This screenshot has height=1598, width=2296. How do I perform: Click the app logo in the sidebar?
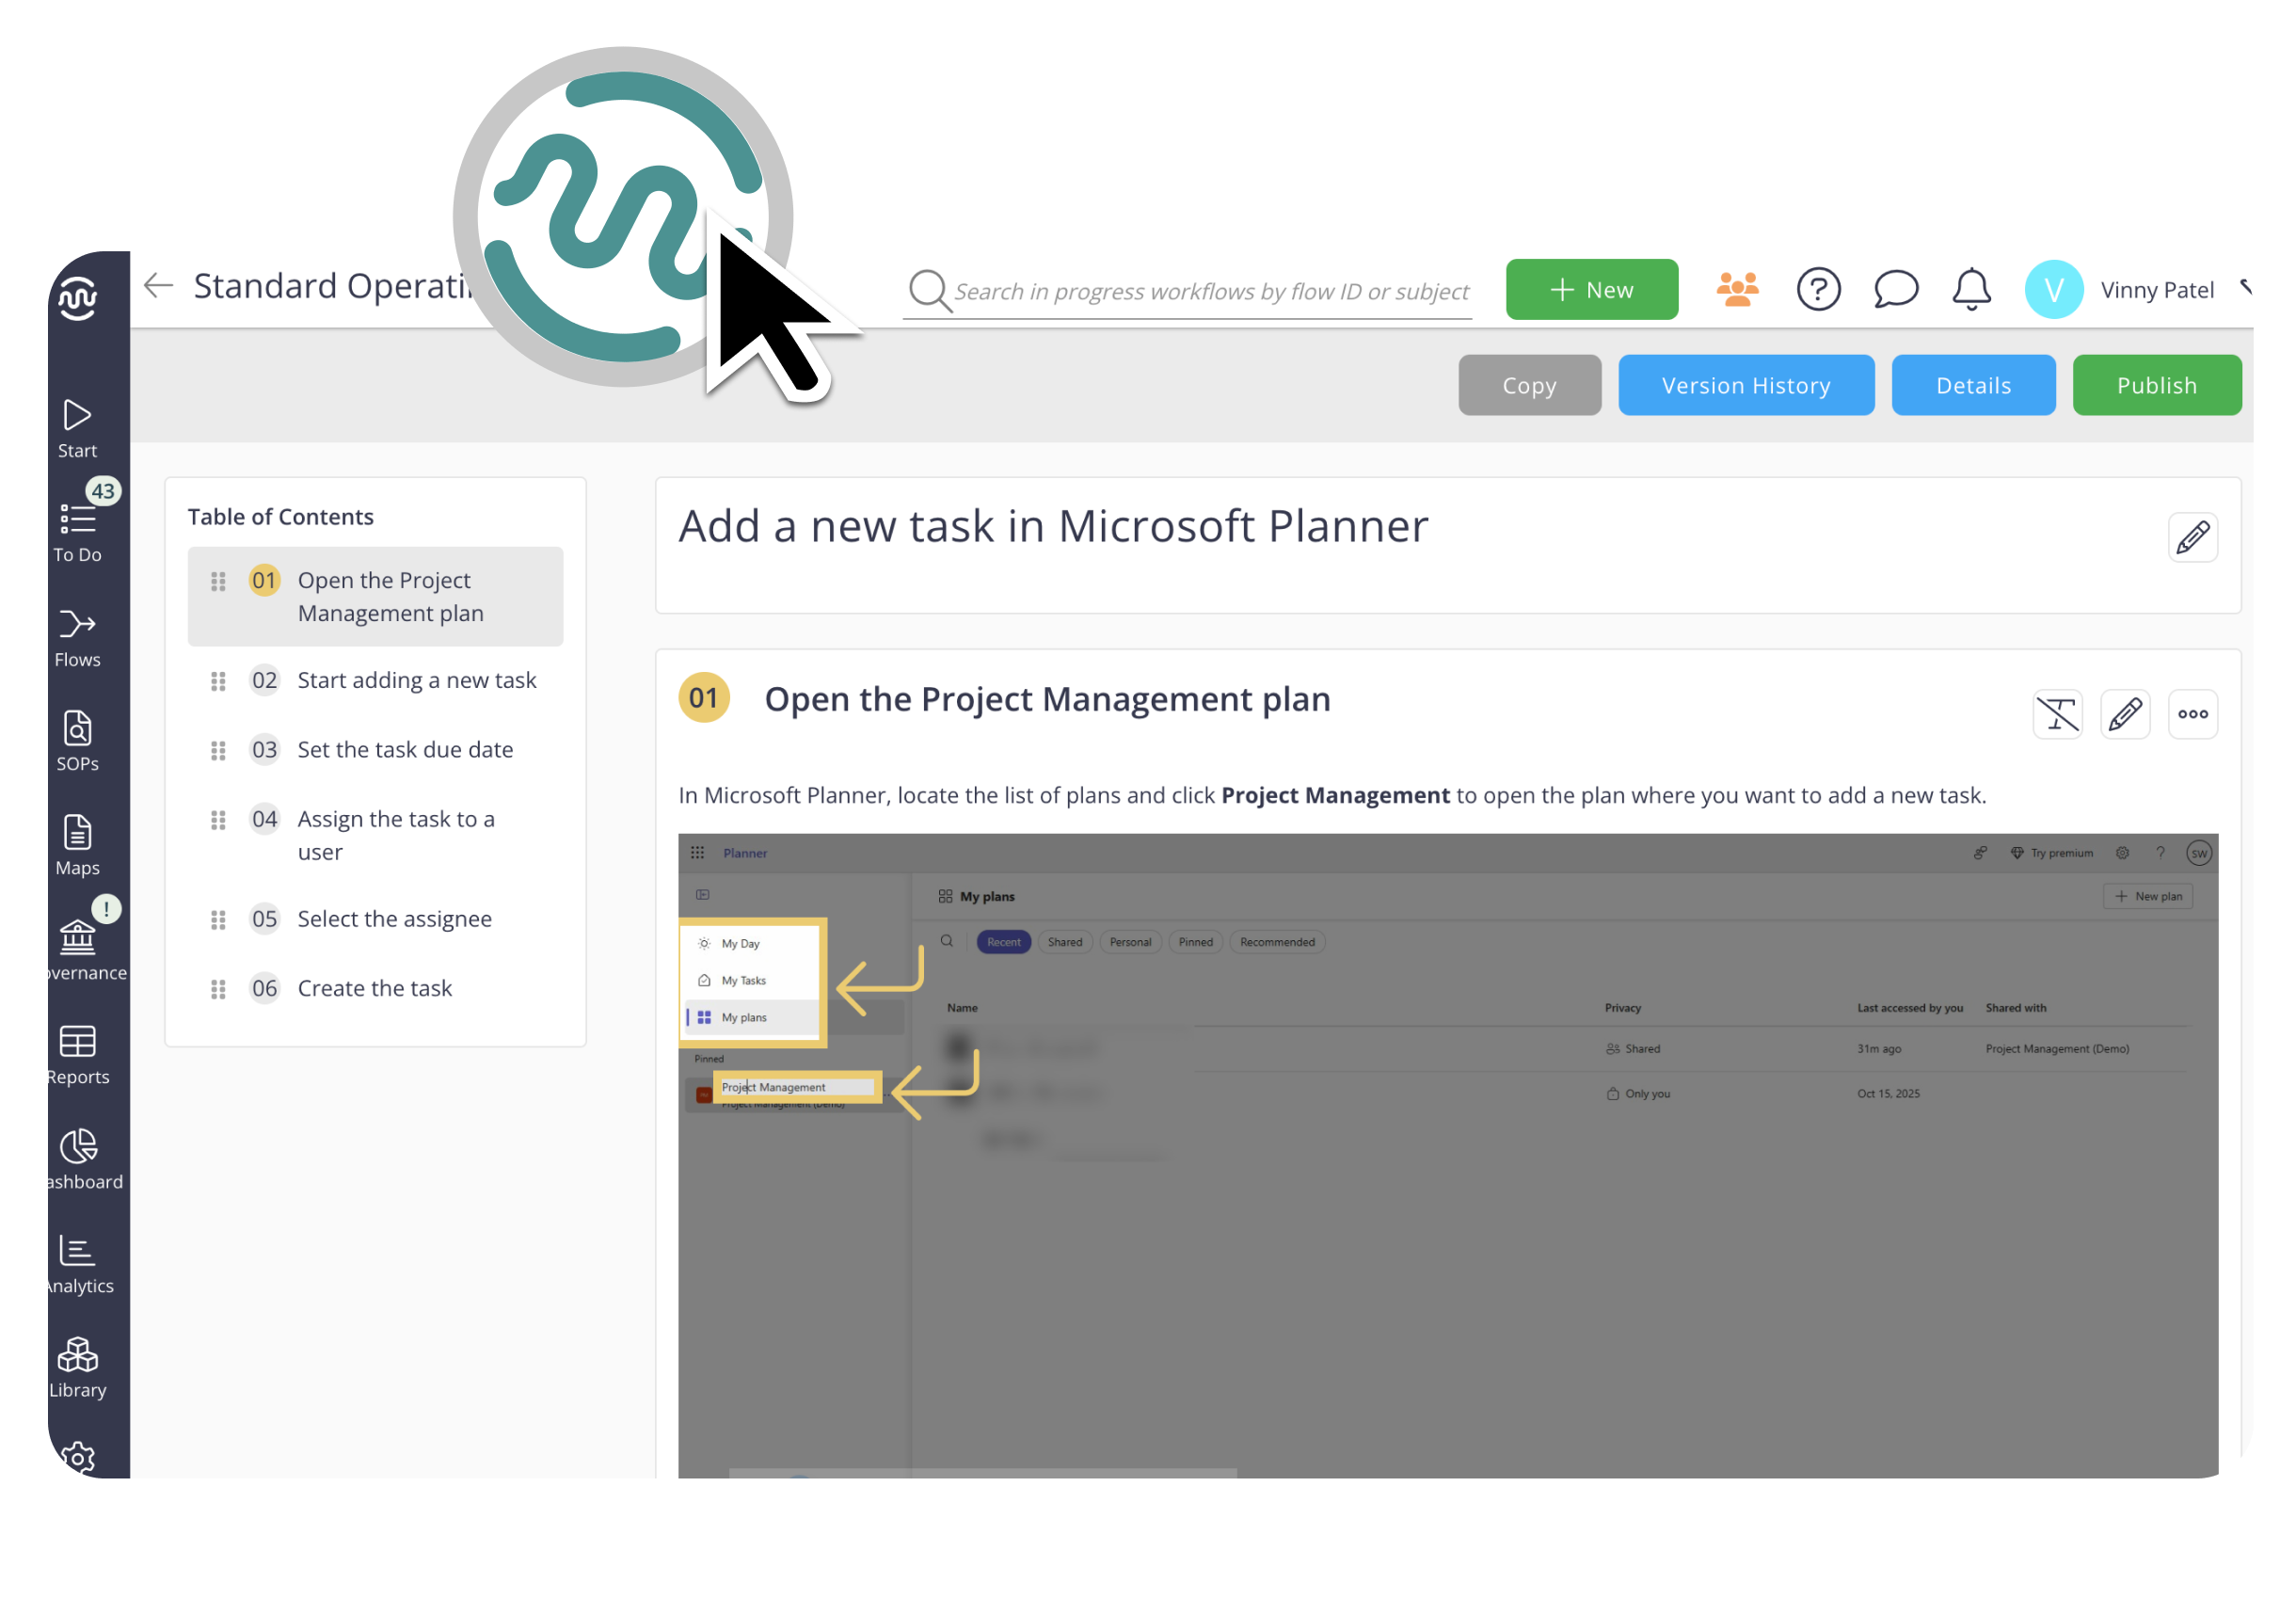[x=77, y=297]
